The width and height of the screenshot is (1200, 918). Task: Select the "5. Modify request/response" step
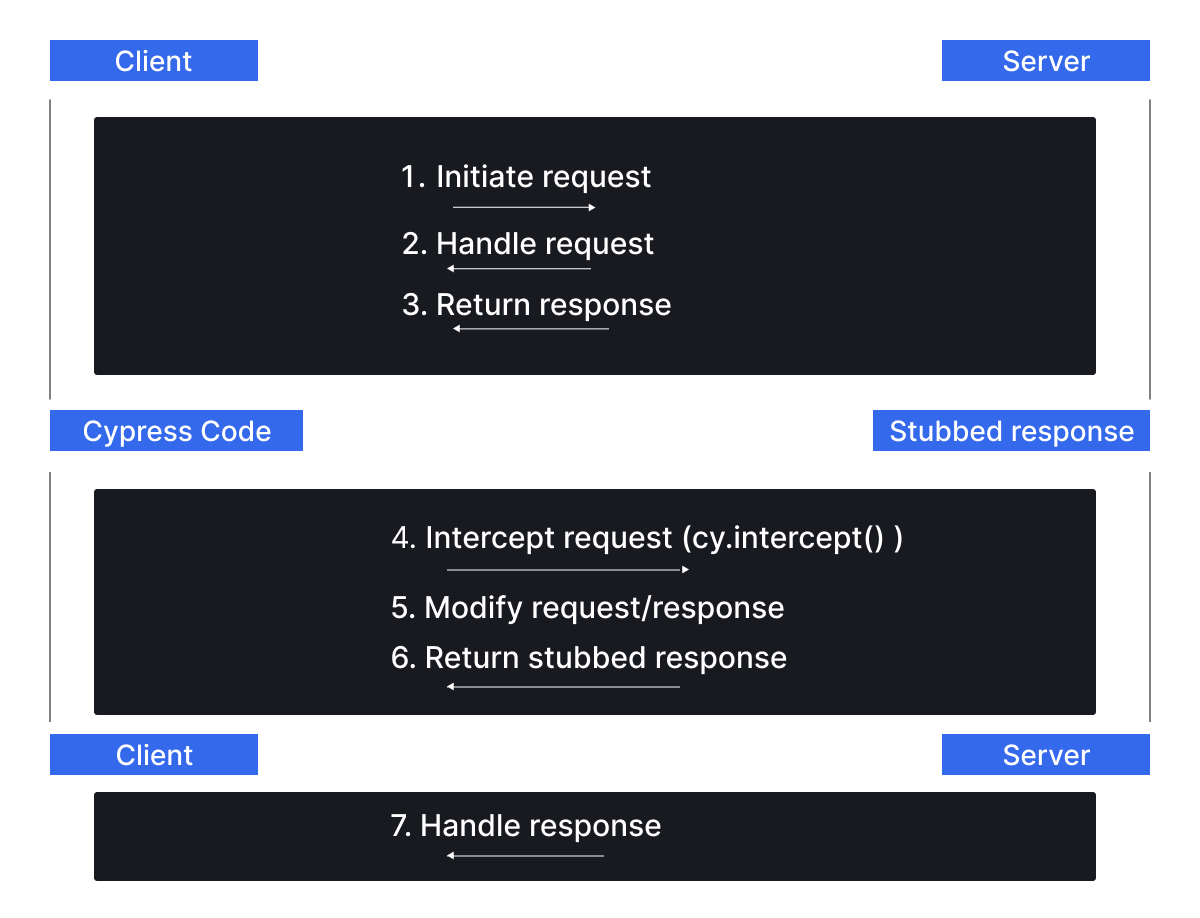point(587,607)
